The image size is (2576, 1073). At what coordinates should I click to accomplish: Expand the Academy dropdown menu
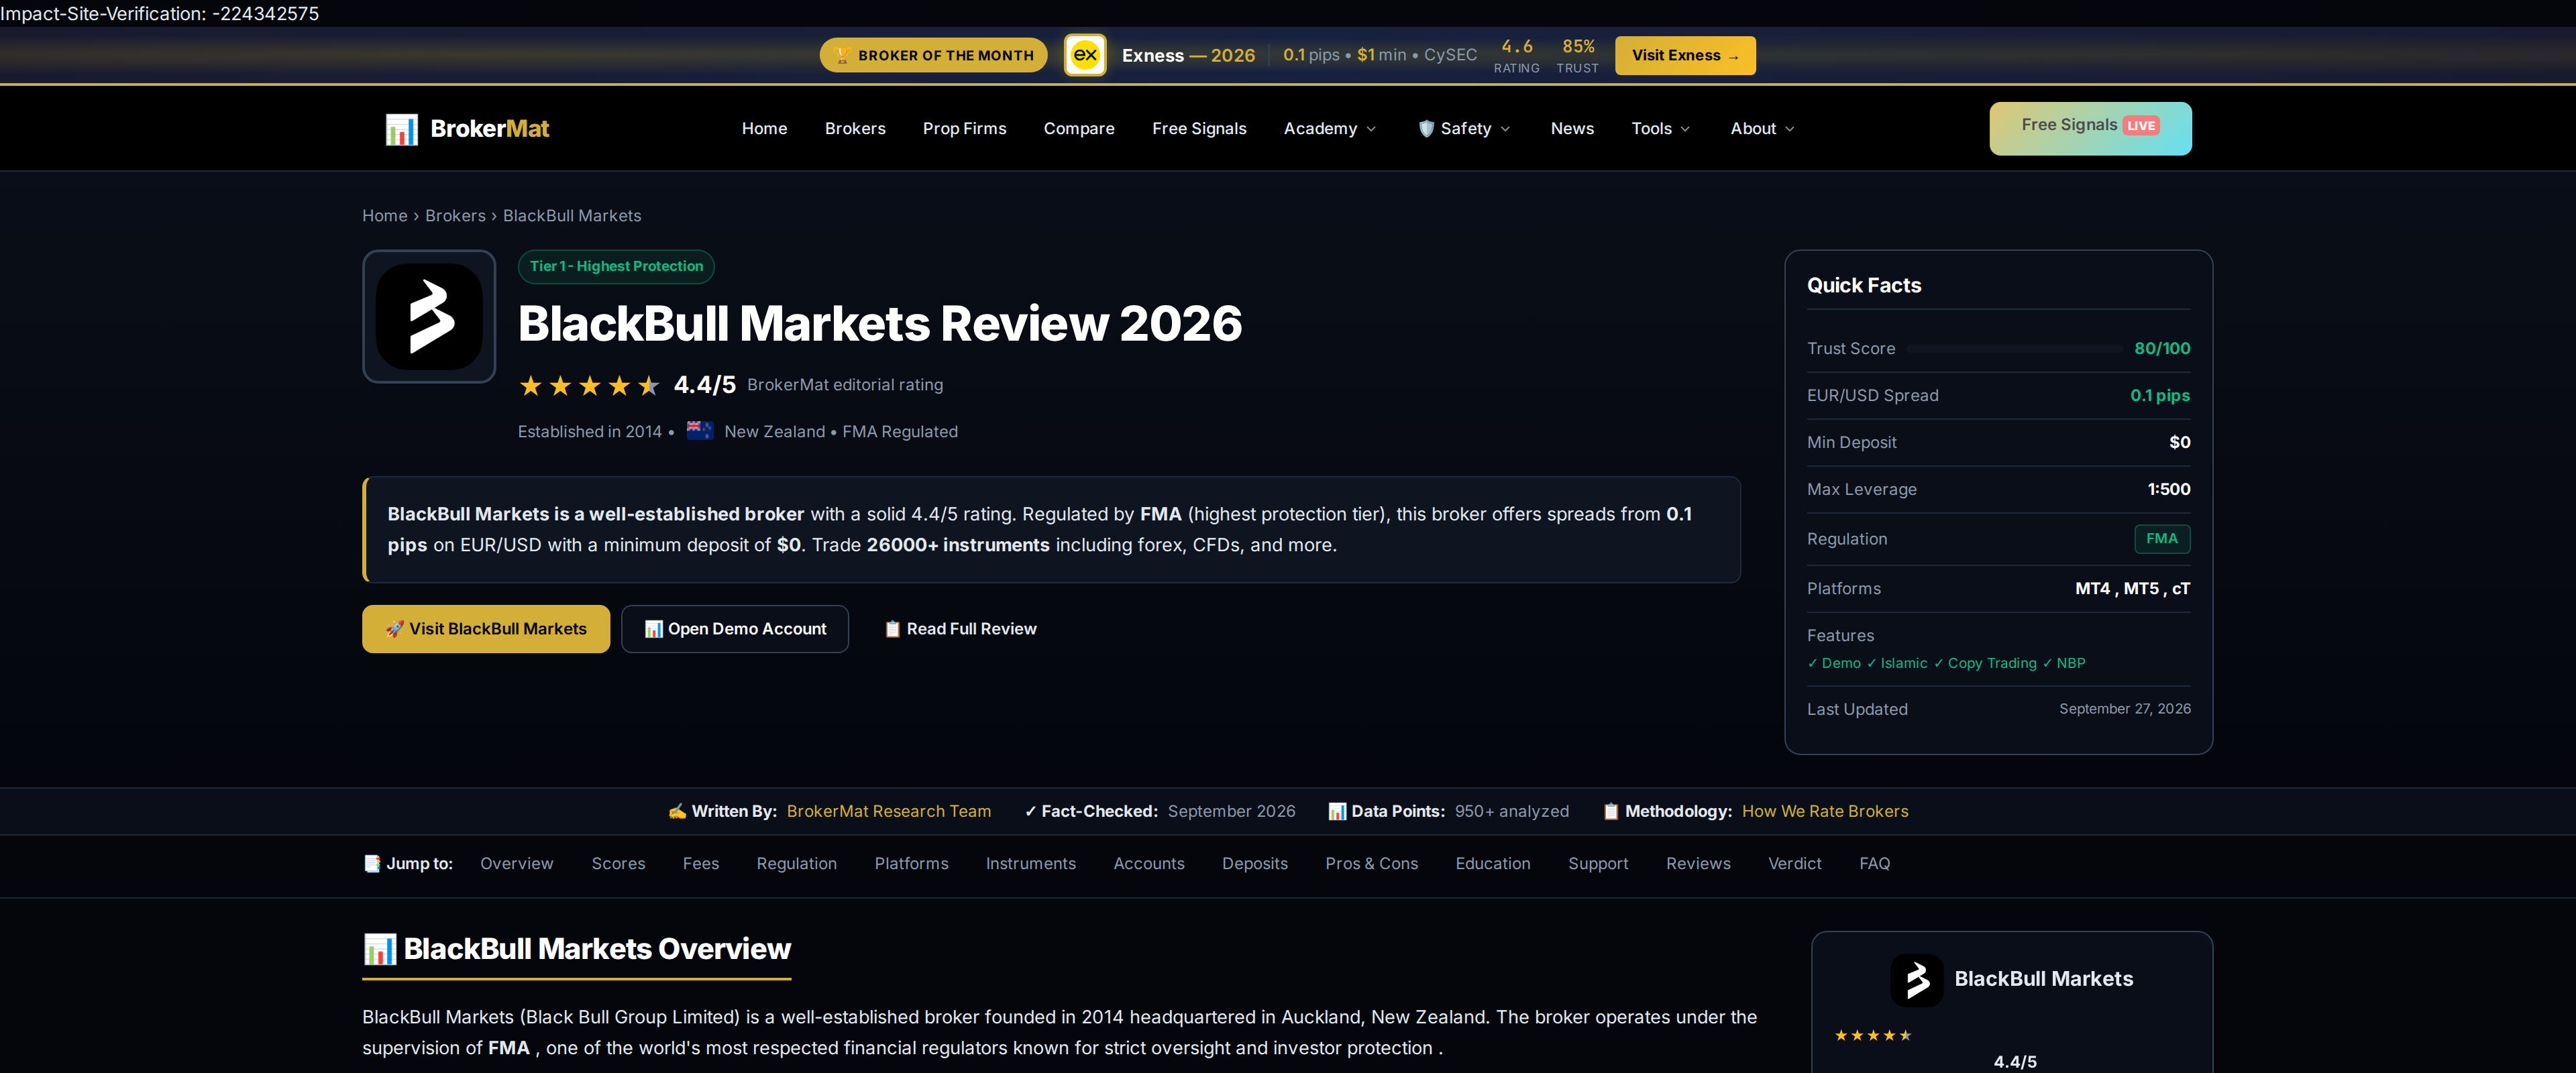(1330, 129)
